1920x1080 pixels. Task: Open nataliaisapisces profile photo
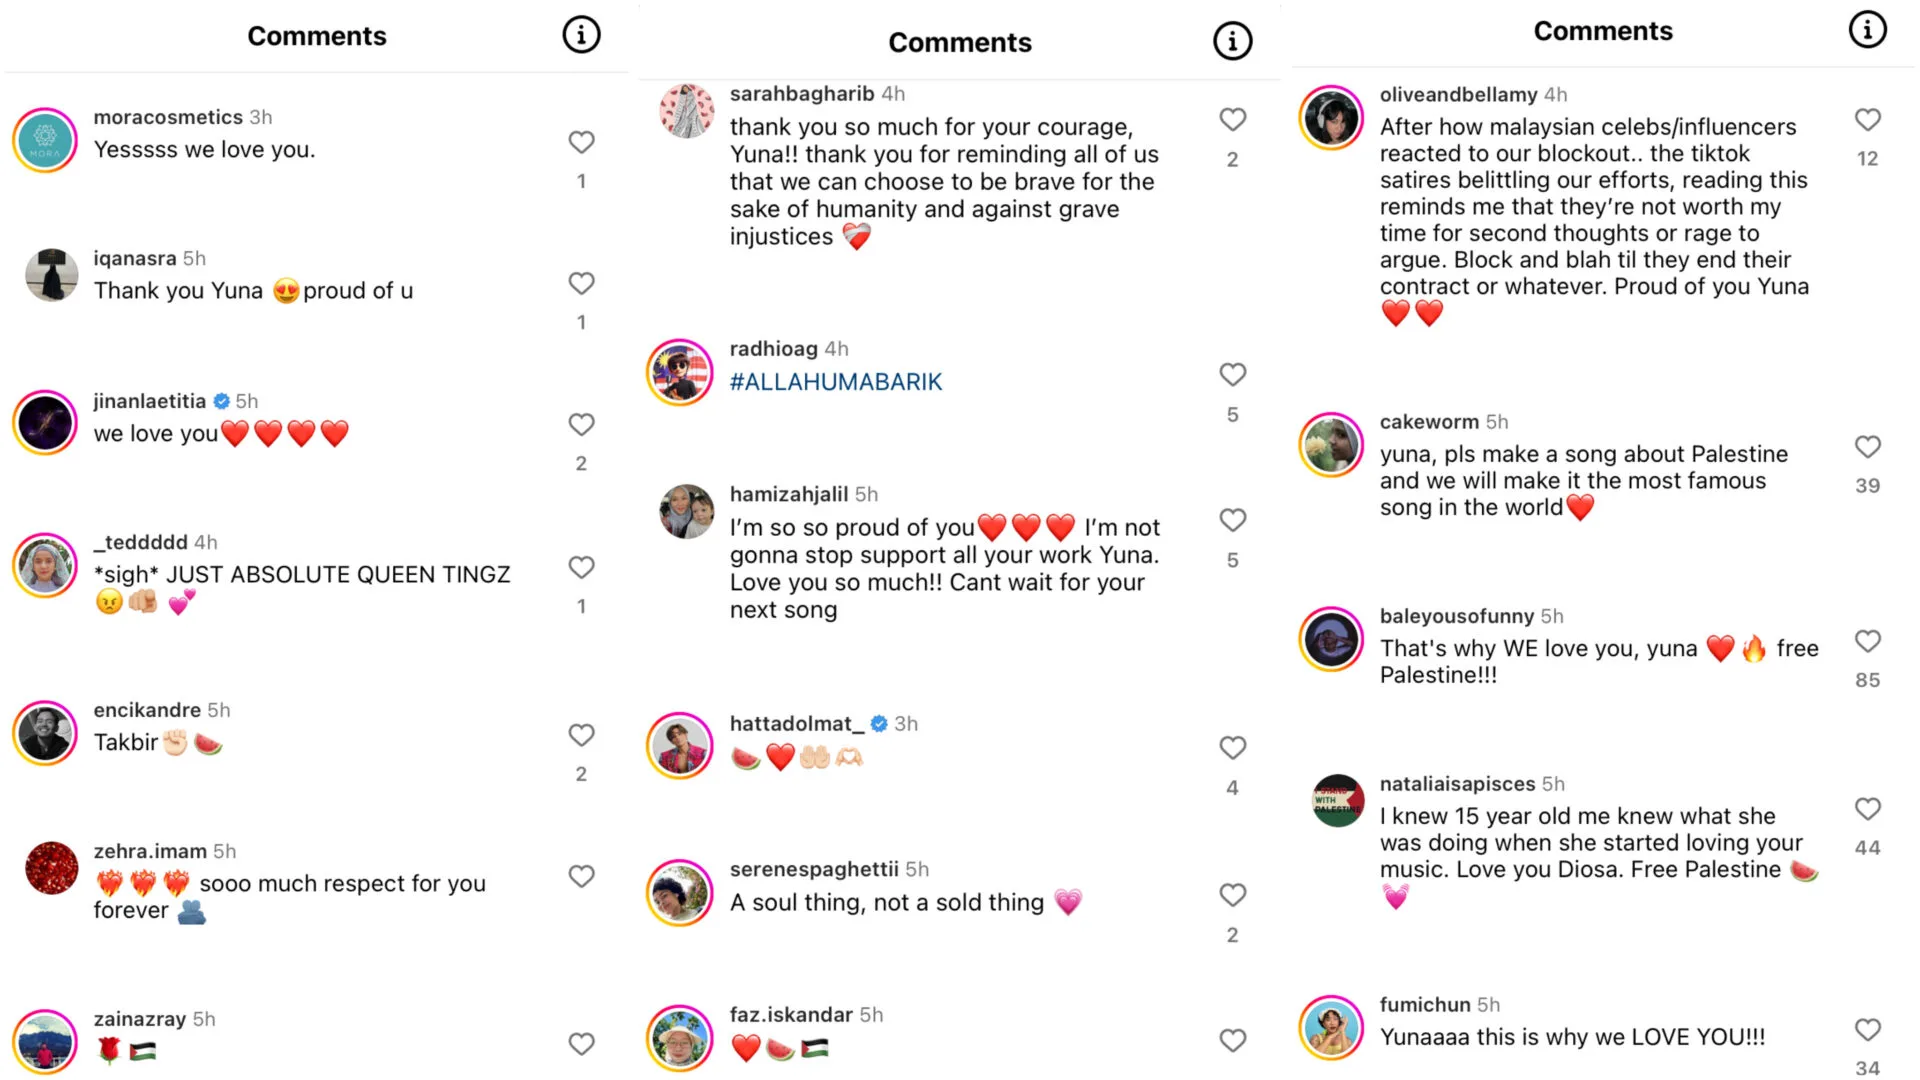point(1337,800)
